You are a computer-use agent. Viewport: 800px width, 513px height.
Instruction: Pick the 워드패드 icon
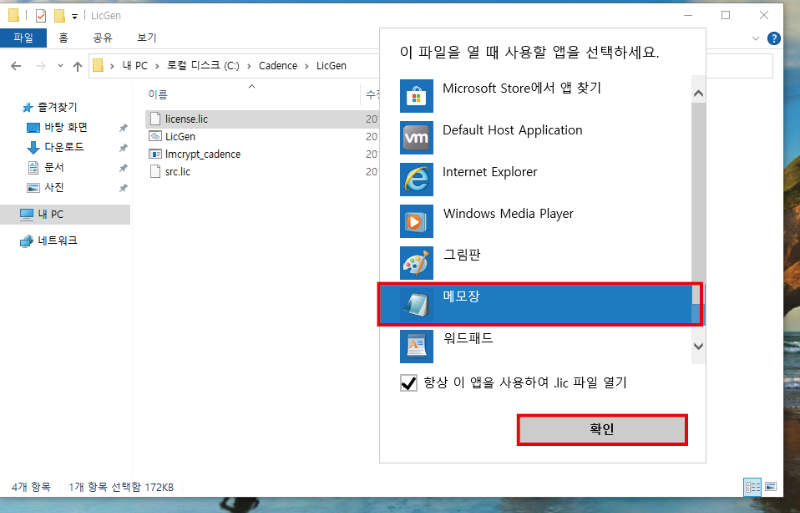pyautogui.click(x=416, y=347)
